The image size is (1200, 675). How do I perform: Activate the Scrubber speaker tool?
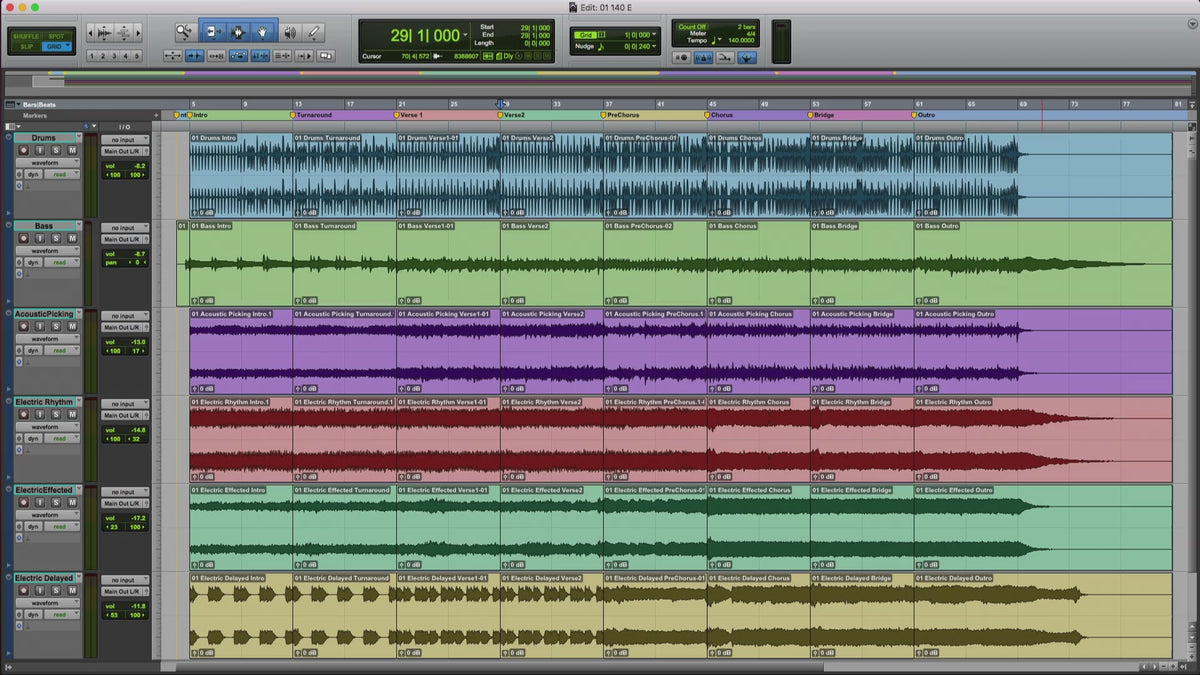pos(289,32)
